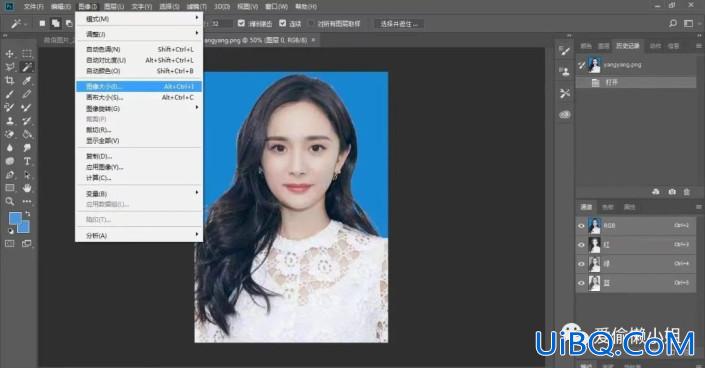Choose Auto Contrast (自动对比度) menu item
705x368 pixels.
[x=139, y=60]
